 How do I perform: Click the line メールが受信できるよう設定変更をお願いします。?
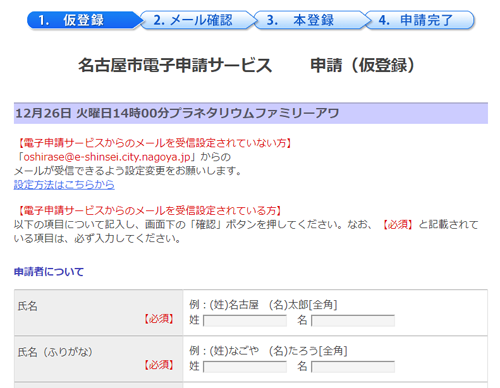(128, 171)
